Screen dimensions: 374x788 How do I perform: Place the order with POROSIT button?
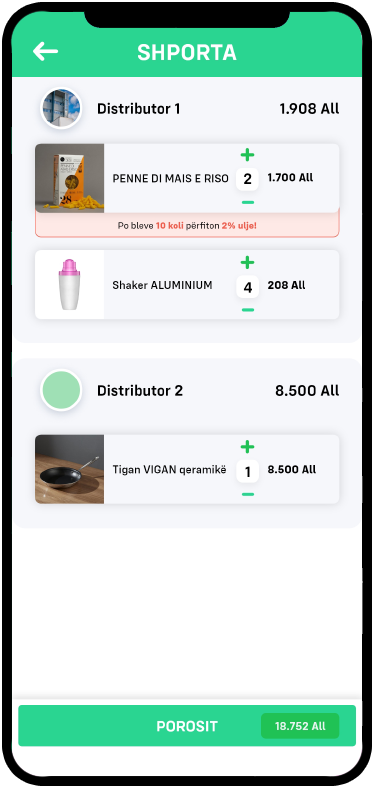pos(187,726)
